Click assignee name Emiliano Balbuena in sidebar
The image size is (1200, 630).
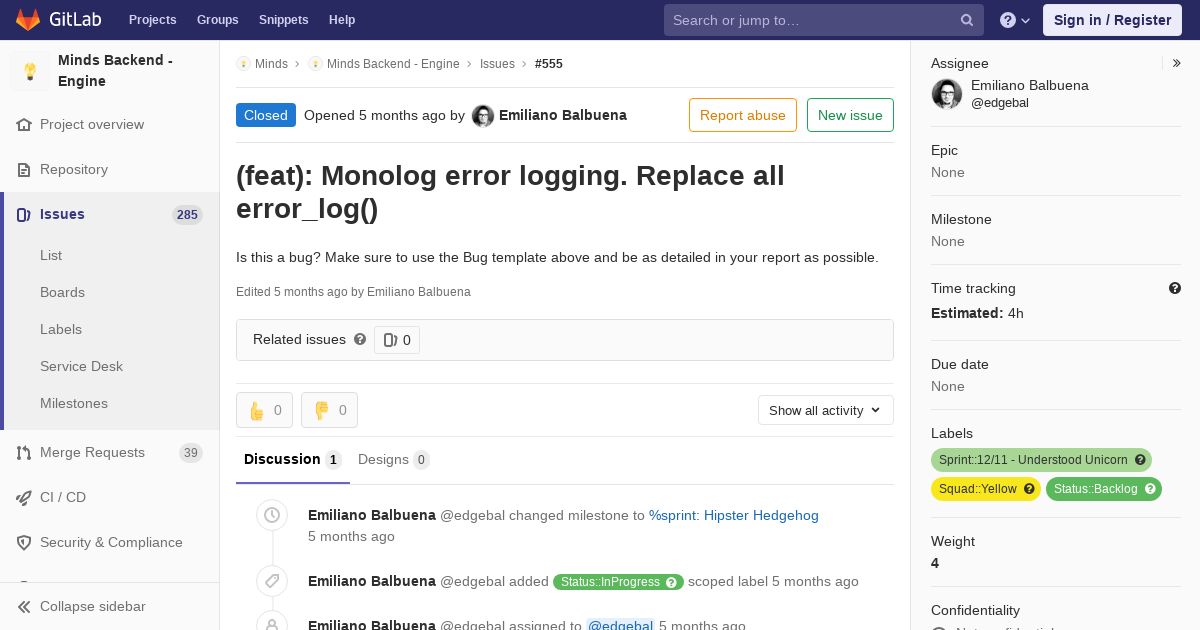[x=1030, y=86]
